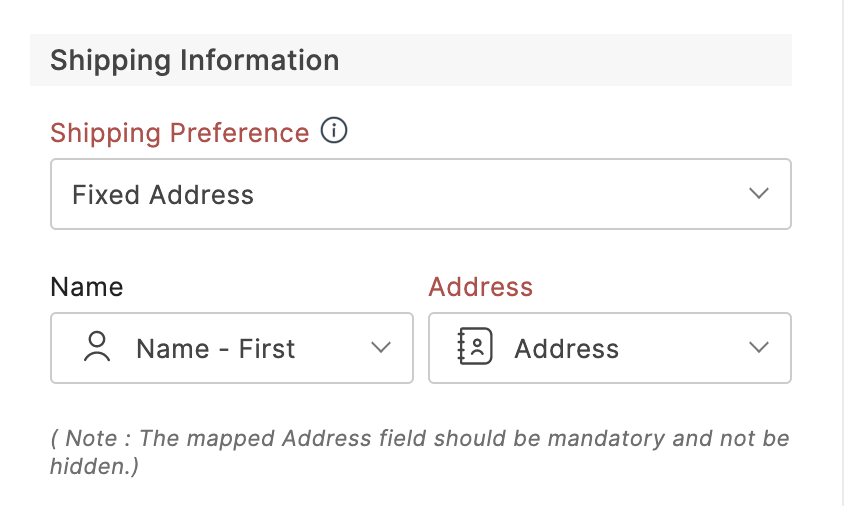This screenshot has width=844, height=506.
Task: Click the 'Address' value inside dropdown
Action: point(566,349)
